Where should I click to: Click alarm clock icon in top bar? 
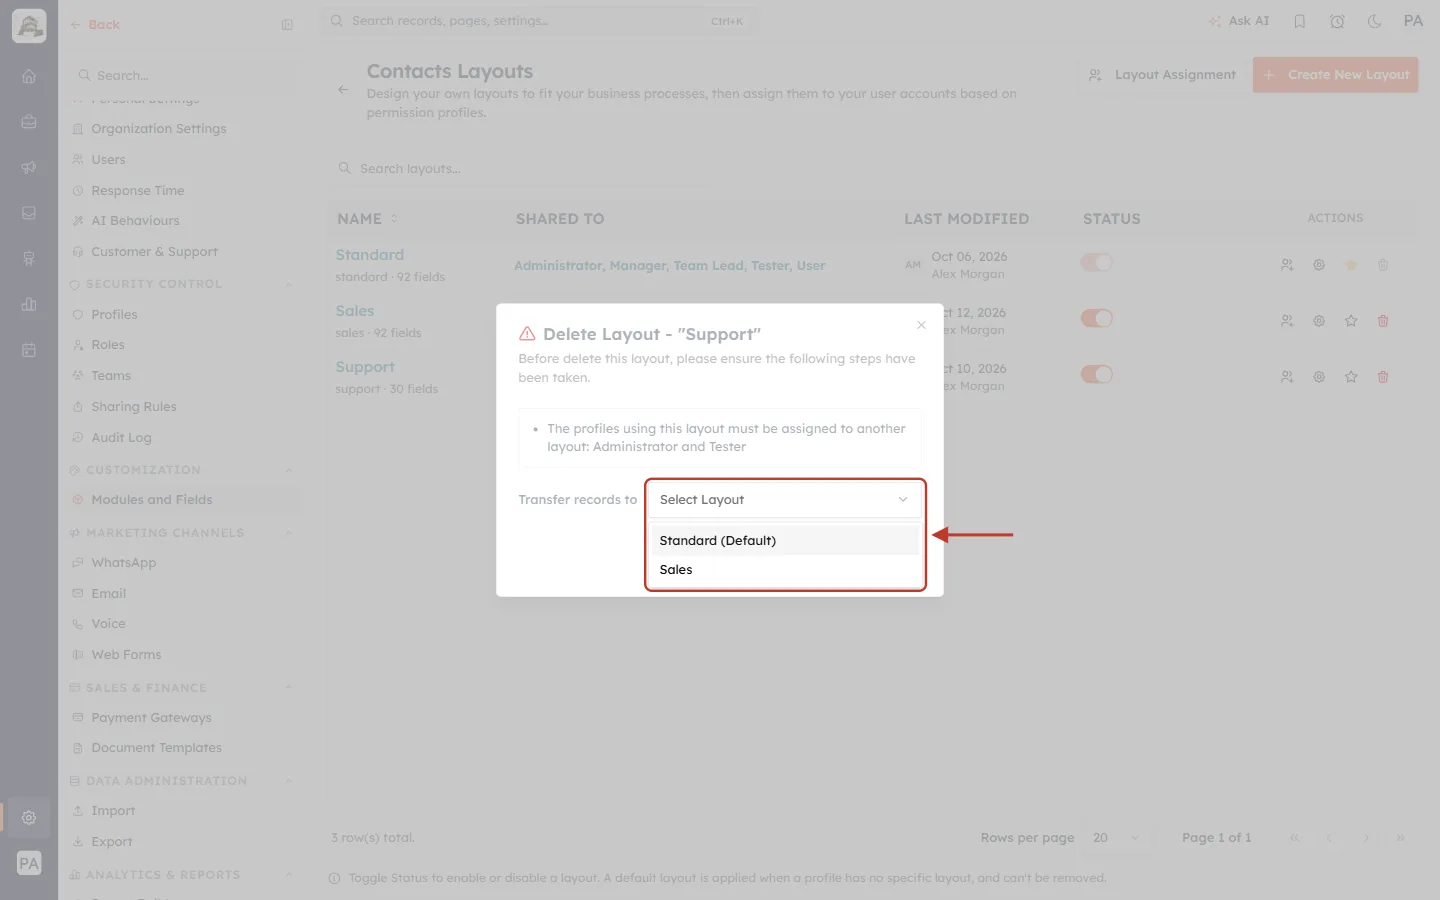[1337, 21]
